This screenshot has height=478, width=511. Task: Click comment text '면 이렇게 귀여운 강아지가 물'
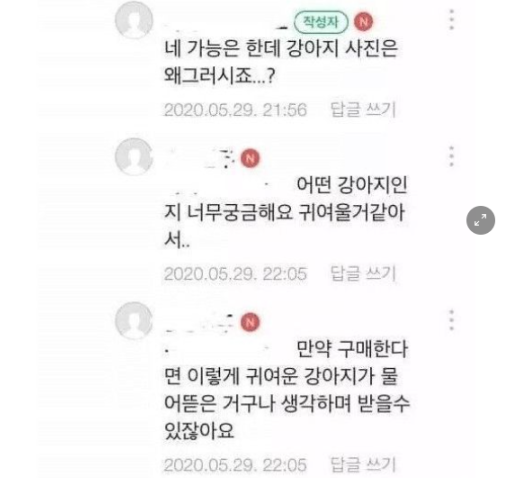pos(281,377)
